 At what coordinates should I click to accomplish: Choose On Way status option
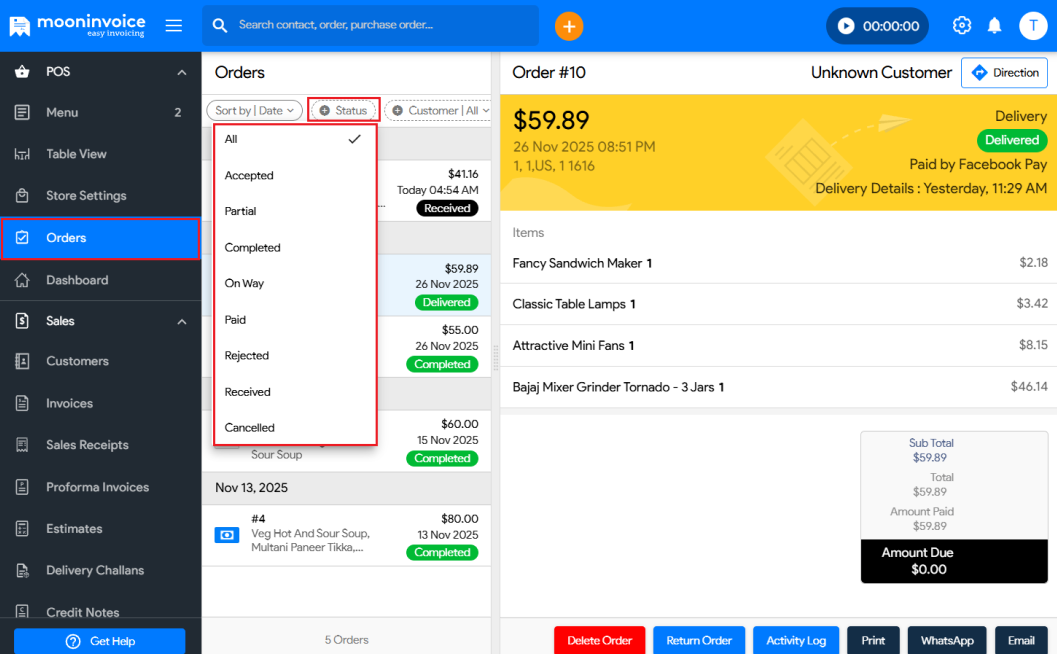pos(245,284)
